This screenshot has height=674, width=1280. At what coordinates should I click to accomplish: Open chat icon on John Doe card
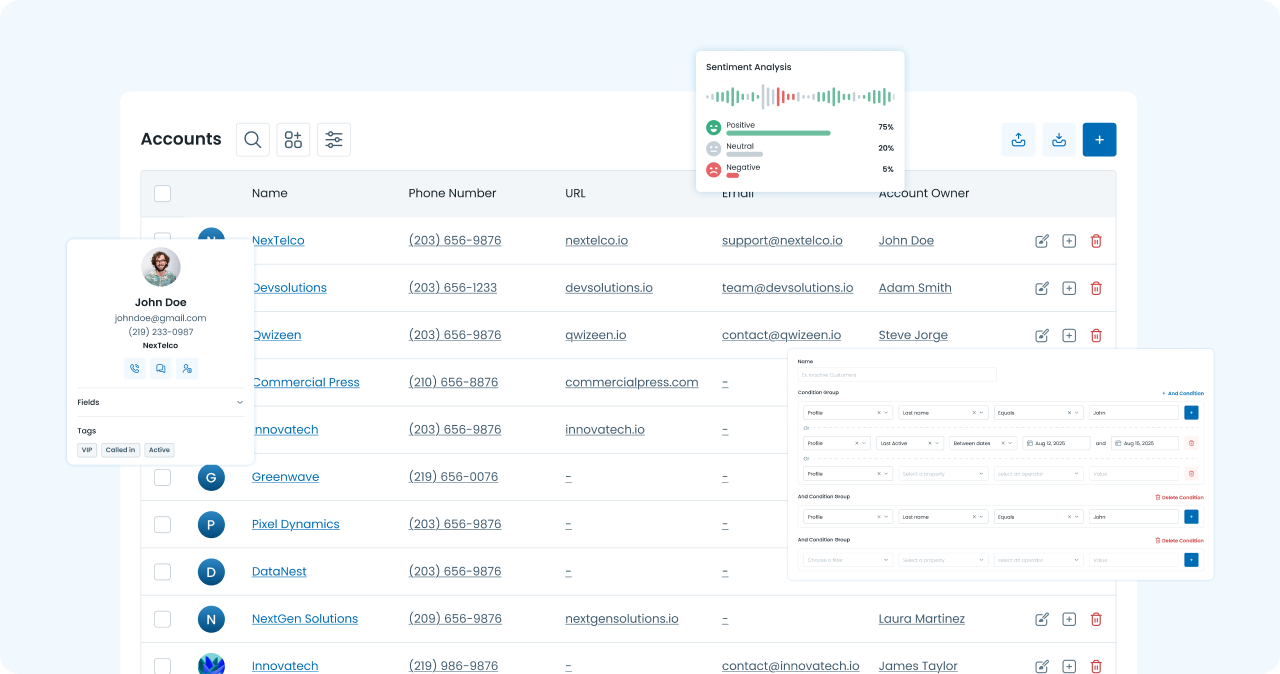pyautogui.click(x=160, y=369)
